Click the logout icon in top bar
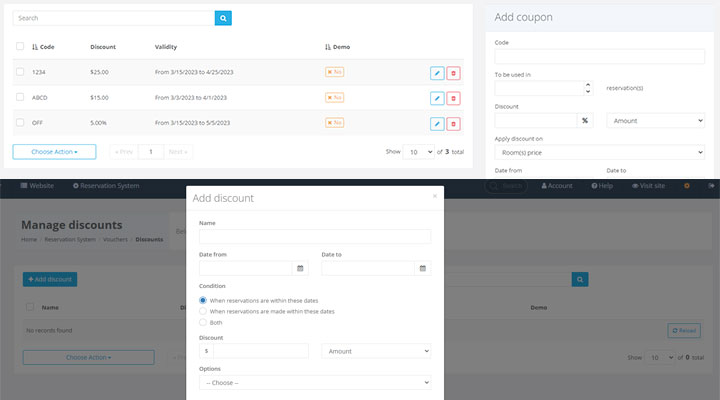 click(x=711, y=186)
